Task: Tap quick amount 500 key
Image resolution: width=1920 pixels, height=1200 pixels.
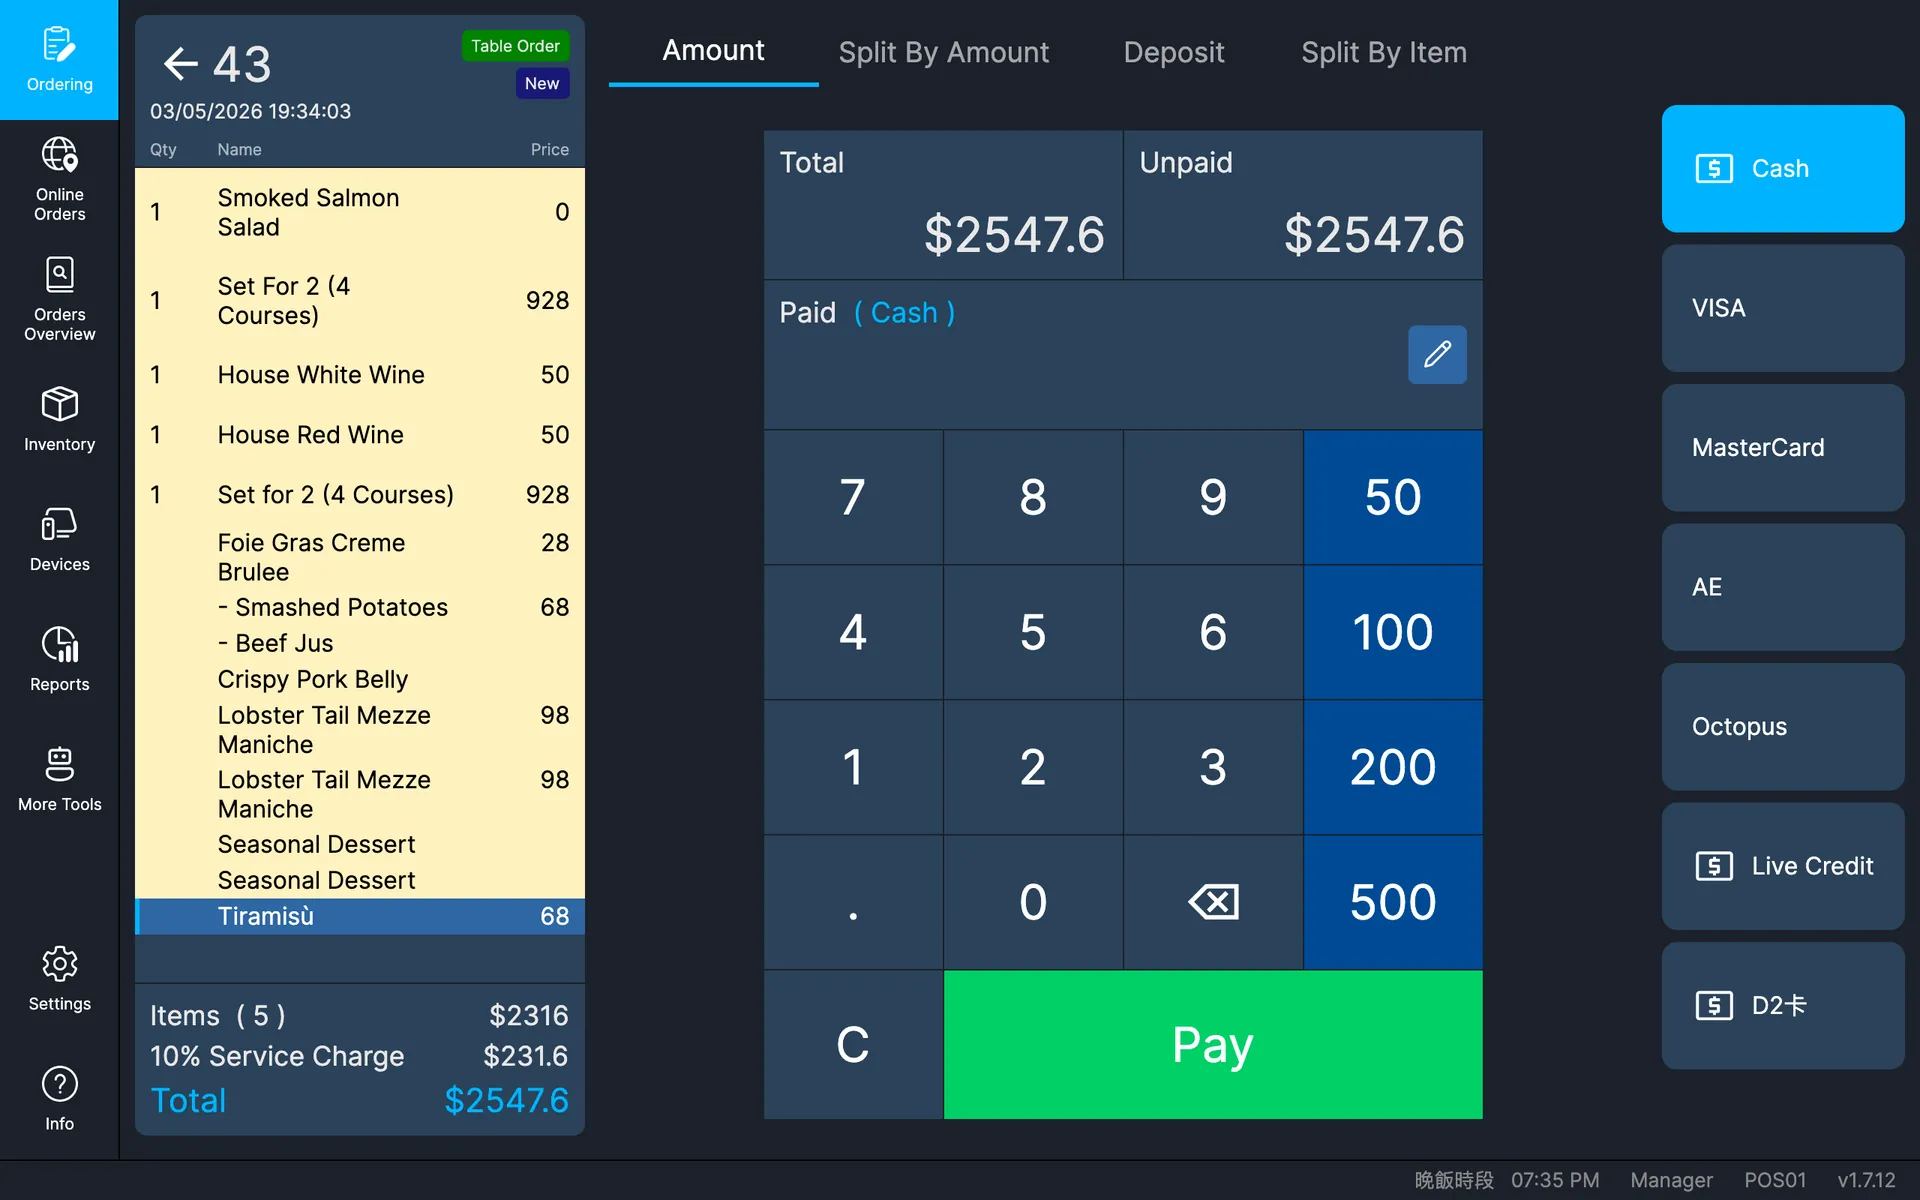Action: pos(1393,902)
